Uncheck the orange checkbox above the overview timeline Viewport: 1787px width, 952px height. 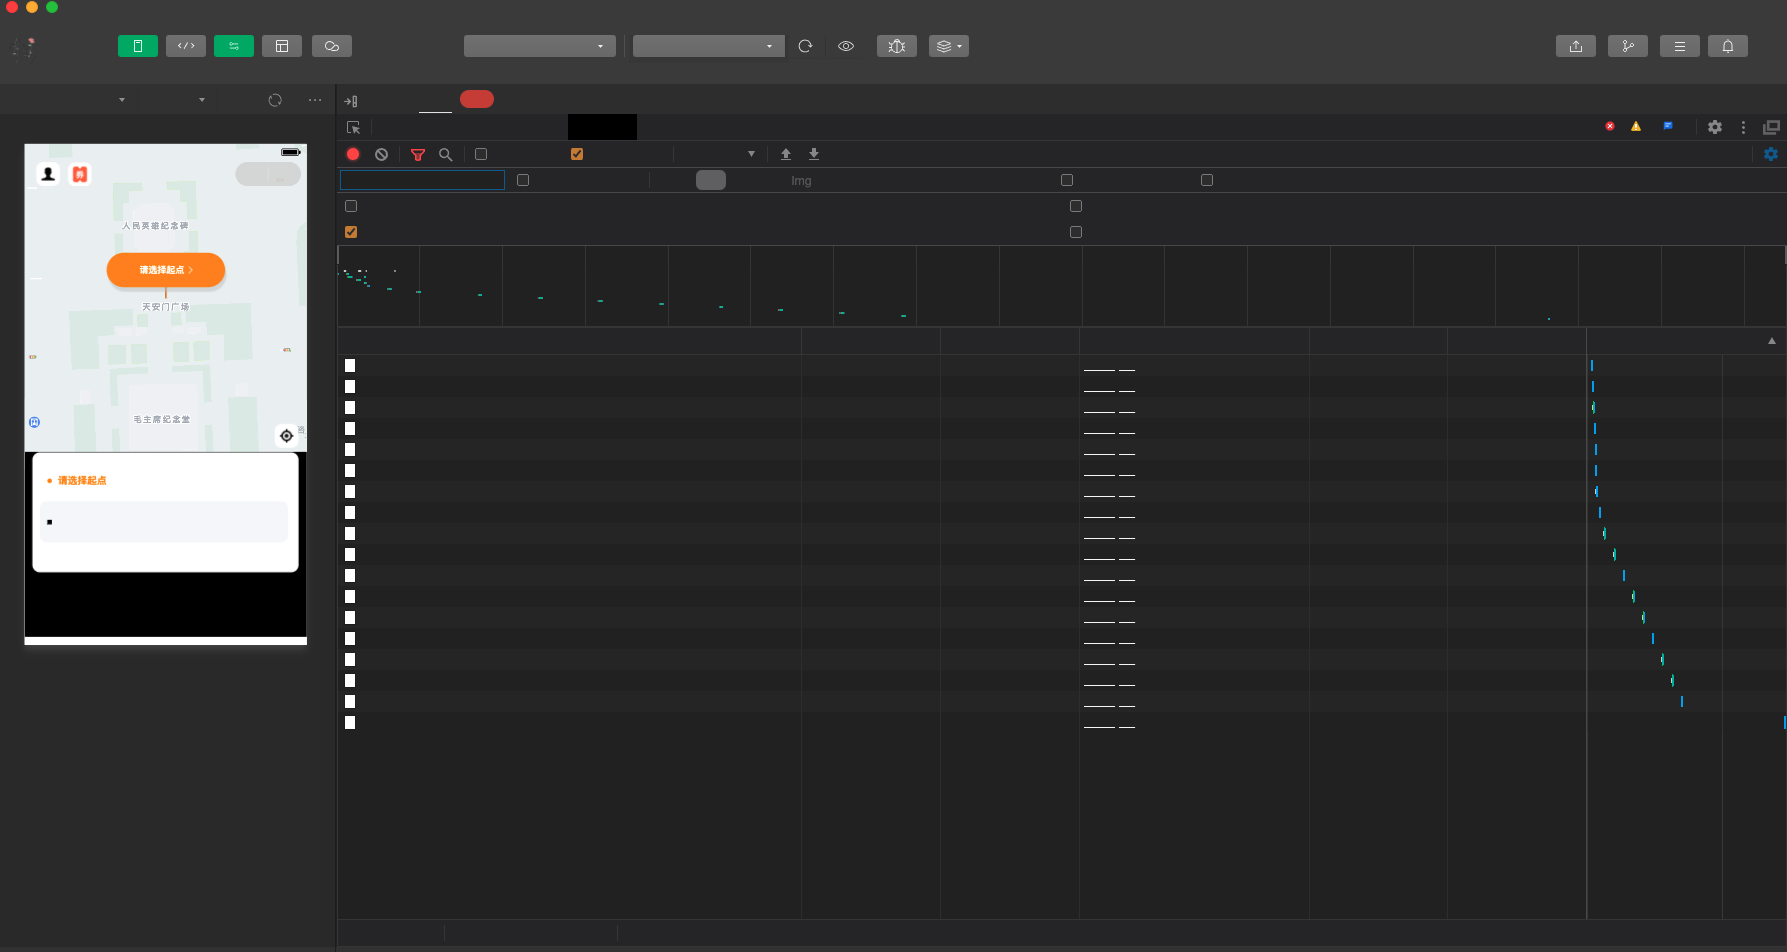(351, 232)
